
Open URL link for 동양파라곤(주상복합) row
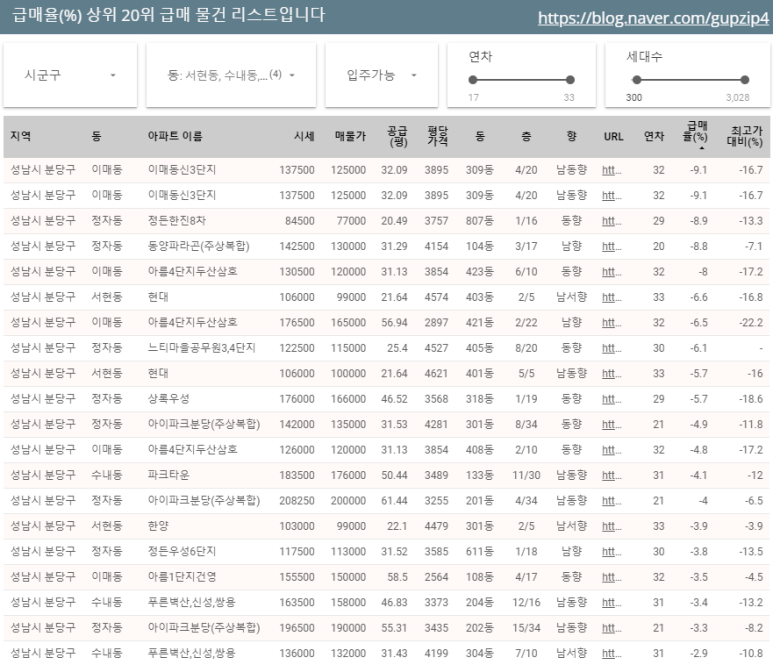coord(611,246)
